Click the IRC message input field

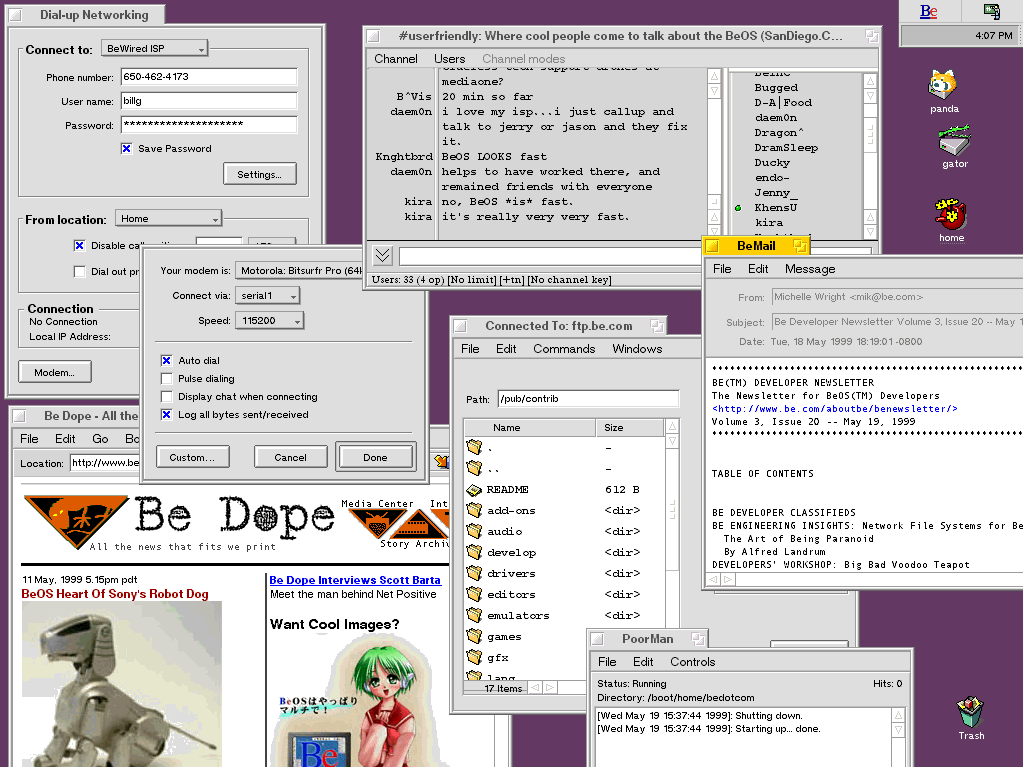(x=550, y=255)
